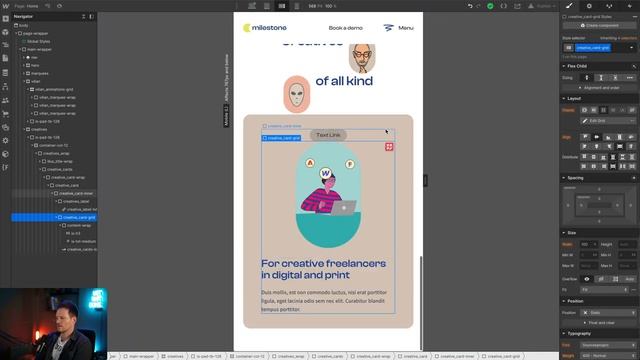This screenshot has height=360, width=640.
Task: Open the code export braces icon
Action: pyautogui.click(x=504, y=6)
